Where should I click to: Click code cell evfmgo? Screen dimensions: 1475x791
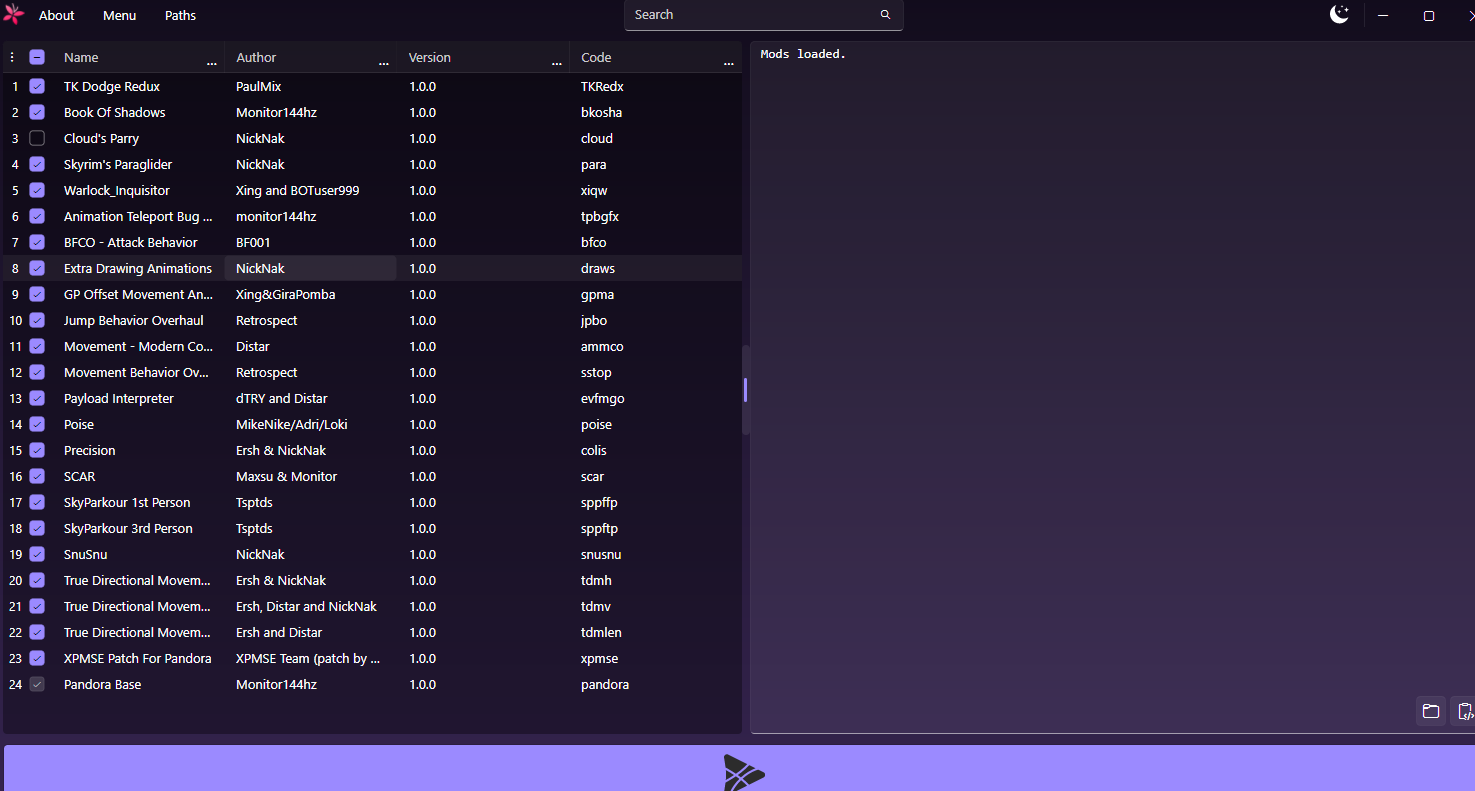pyautogui.click(x=603, y=398)
